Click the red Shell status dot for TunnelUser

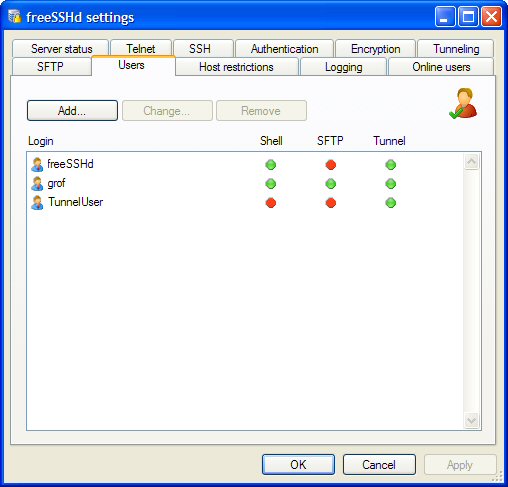tap(271, 203)
